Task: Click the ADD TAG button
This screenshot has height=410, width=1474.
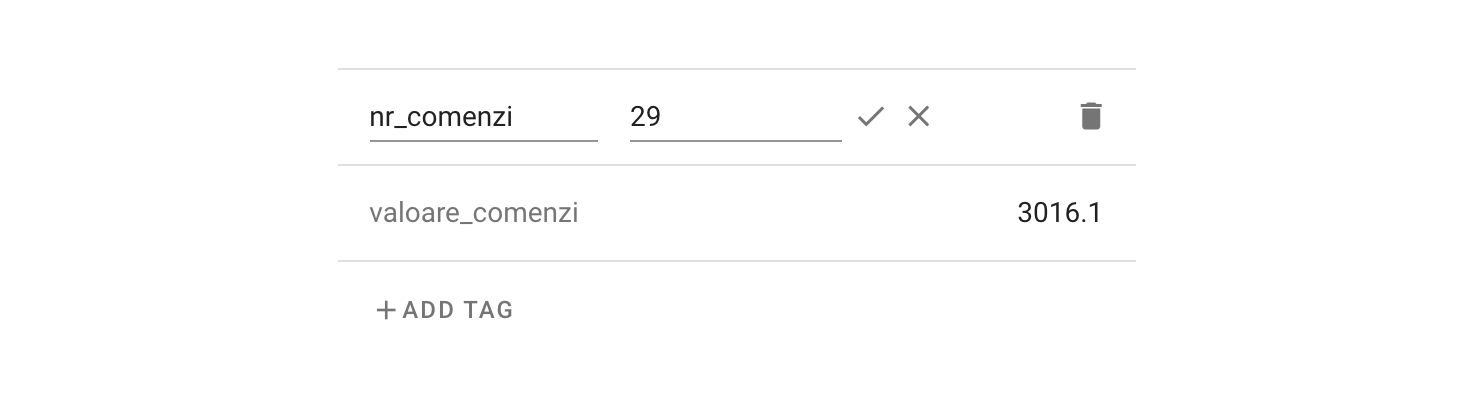Action: pos(445,310)
